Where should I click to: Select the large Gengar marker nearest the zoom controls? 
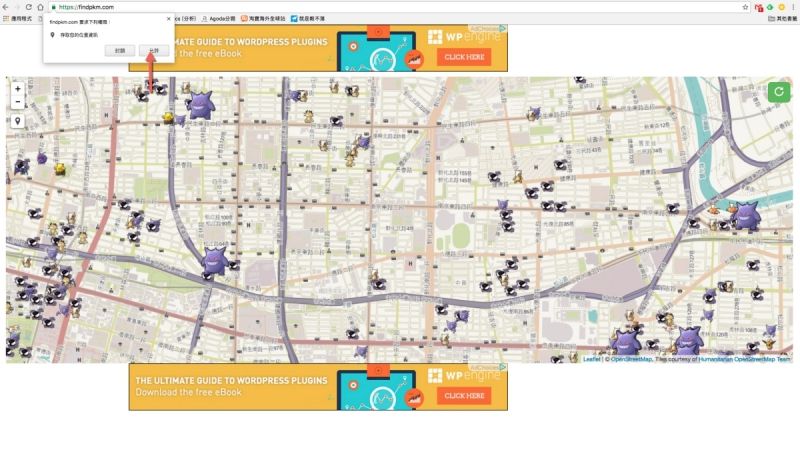[200, 105]
